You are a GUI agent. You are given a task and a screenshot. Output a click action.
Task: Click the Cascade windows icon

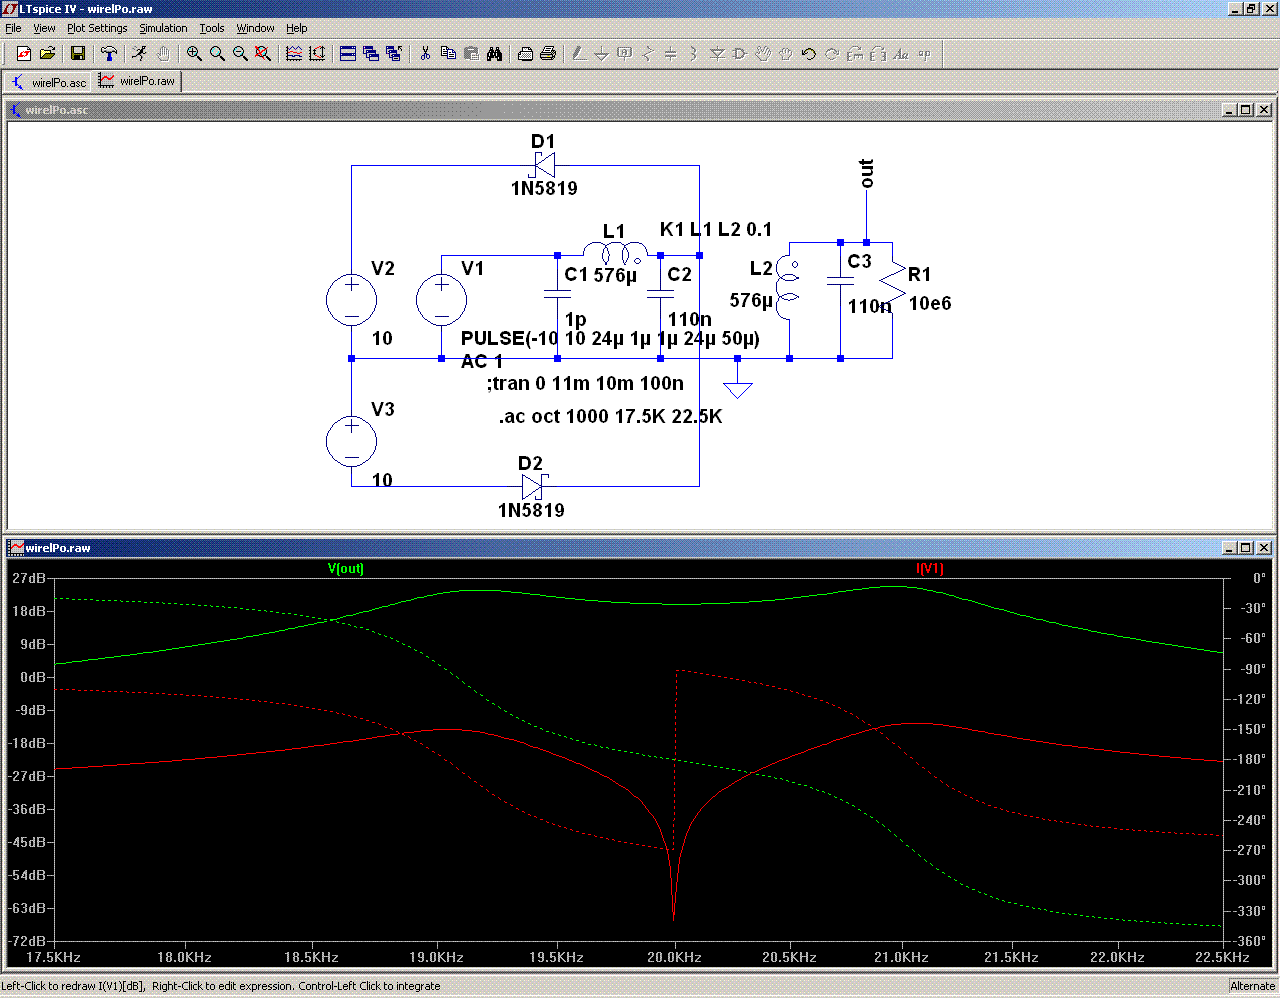pyautogui.click(x=371, y=54)
